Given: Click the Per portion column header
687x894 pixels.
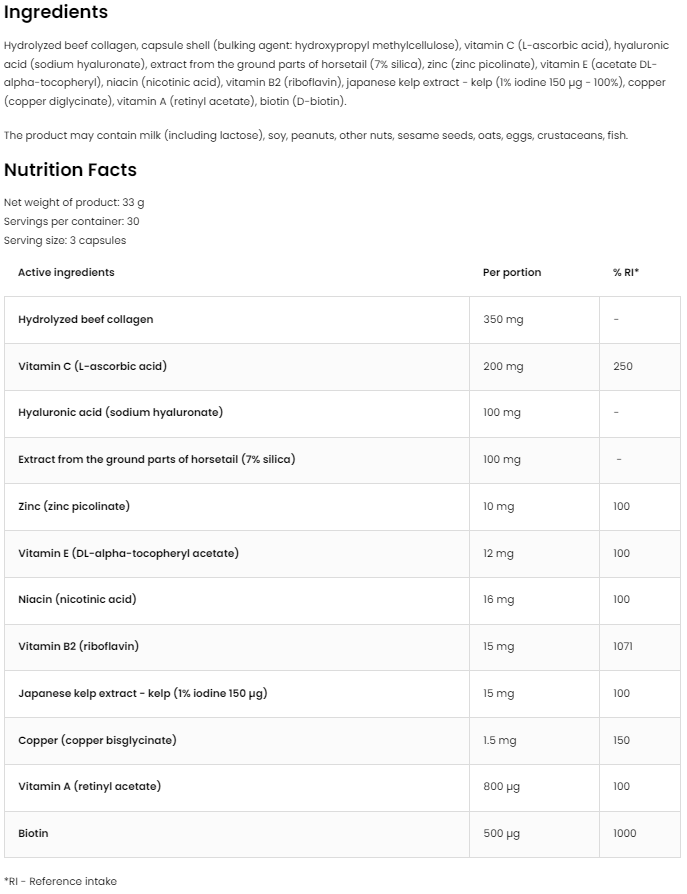Looking at the screenshot, I should 511,272.
